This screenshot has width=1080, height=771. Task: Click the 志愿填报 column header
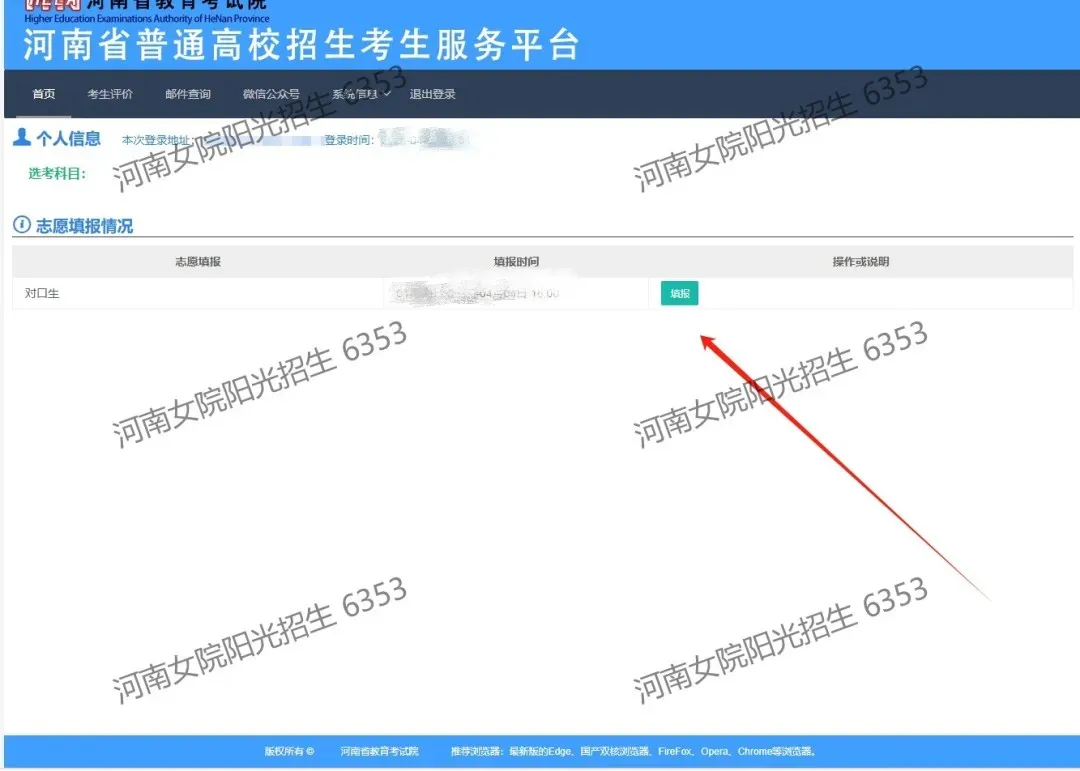197,262
